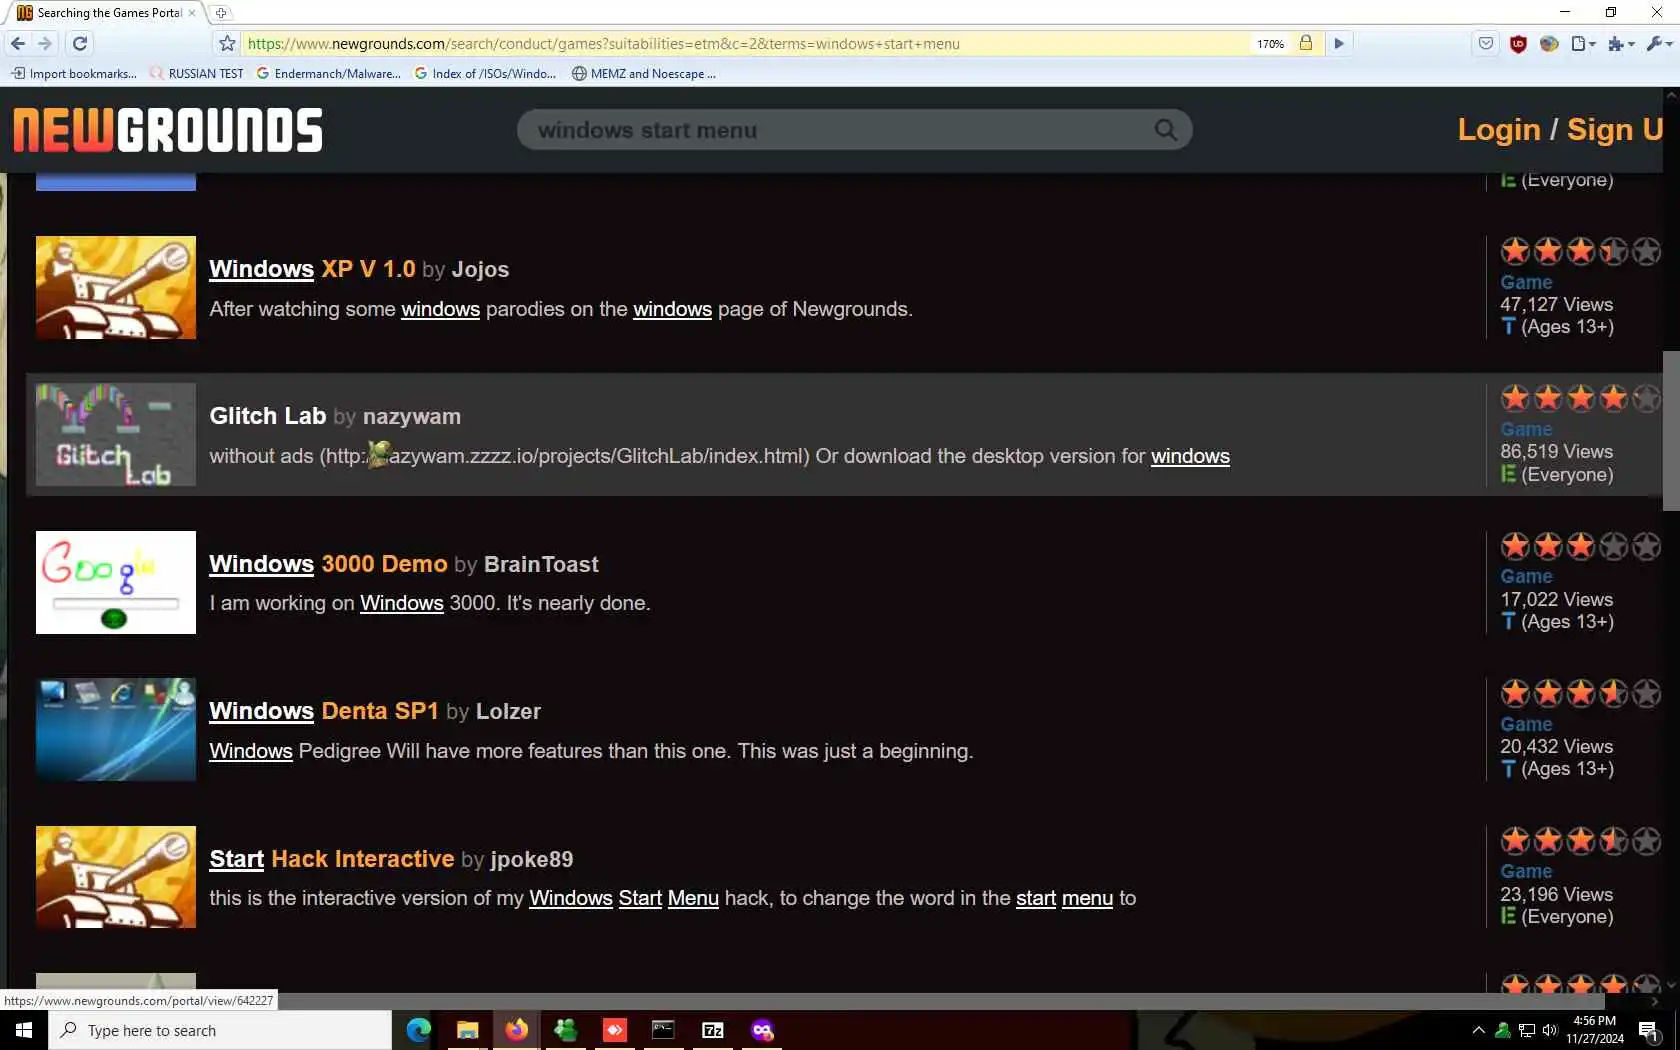The width and height of the screenshot is (1680, 1050).
Task: Click '47,127 Views' text
Action: [x=1556, y=305]
